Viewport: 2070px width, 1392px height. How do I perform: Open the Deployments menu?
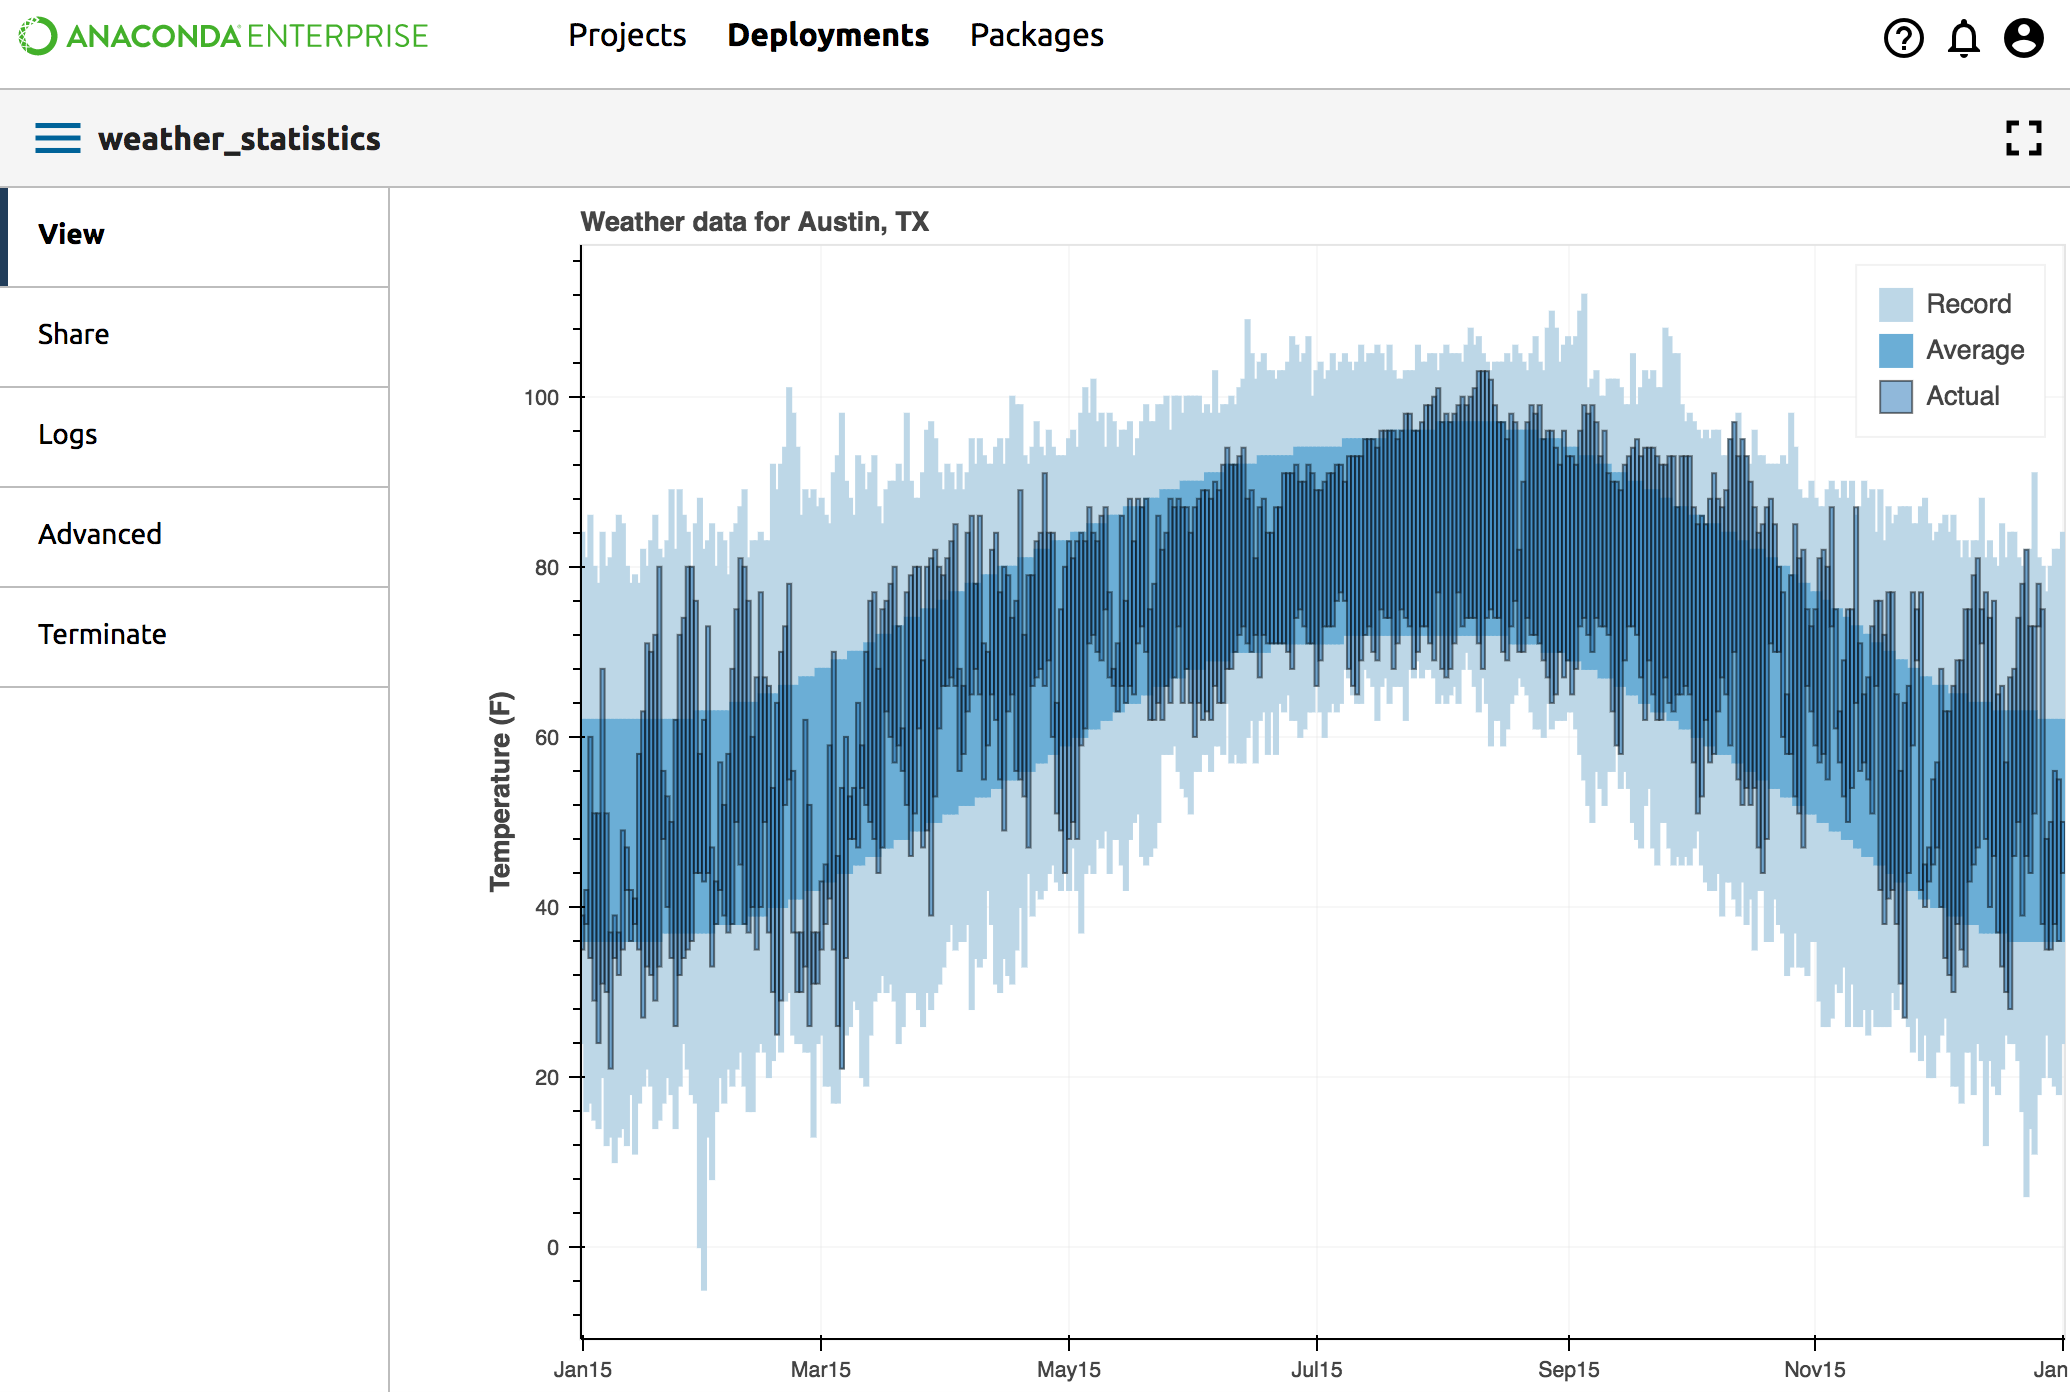(828, 36)
